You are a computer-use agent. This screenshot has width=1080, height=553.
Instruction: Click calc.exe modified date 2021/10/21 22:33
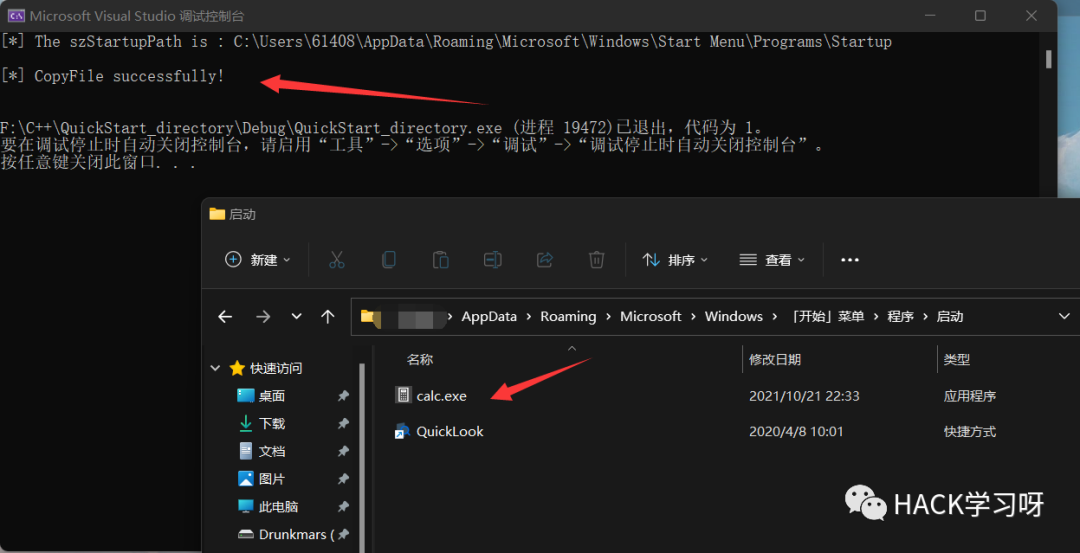(804, 396)
